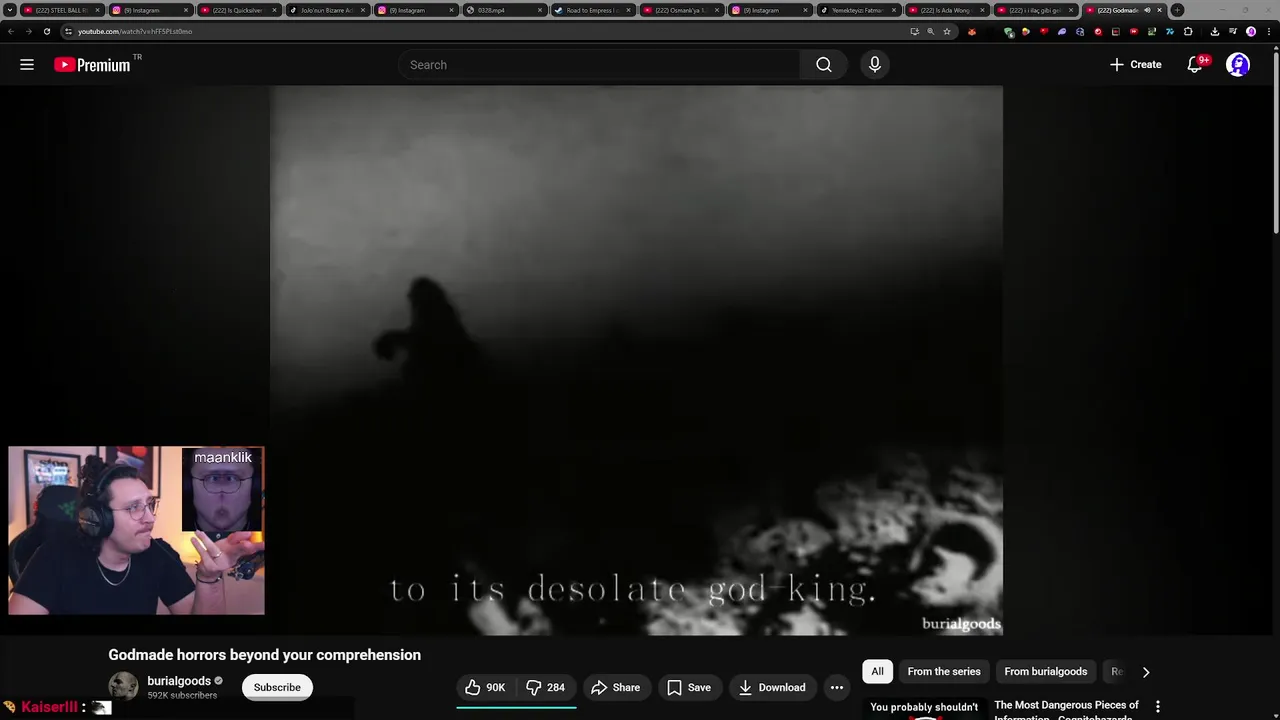This screenshot has width=1280, height=720.
Task: Open burialgoods channel avatar
Action: tap(123, 687)
